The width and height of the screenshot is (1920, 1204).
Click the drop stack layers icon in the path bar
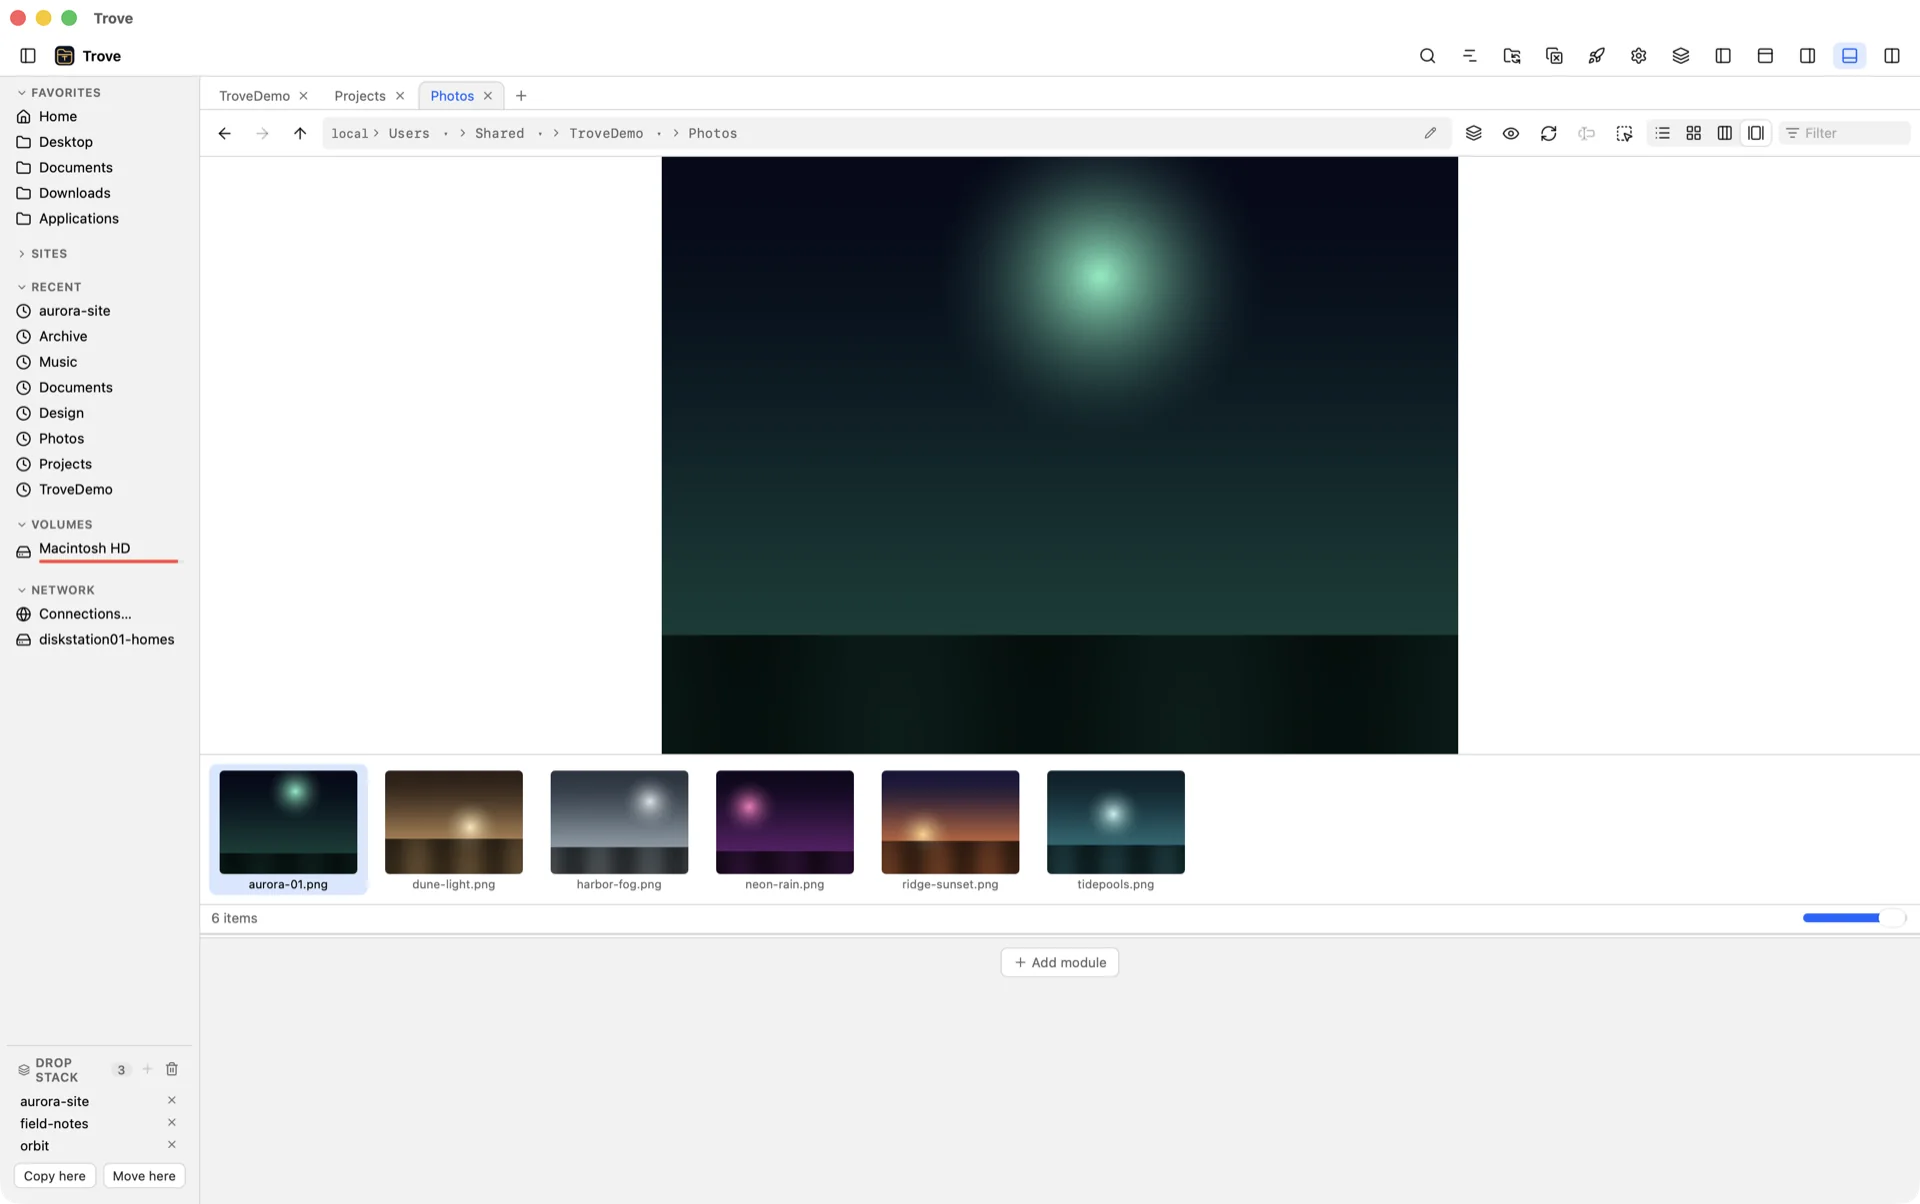coord(1473,133)
